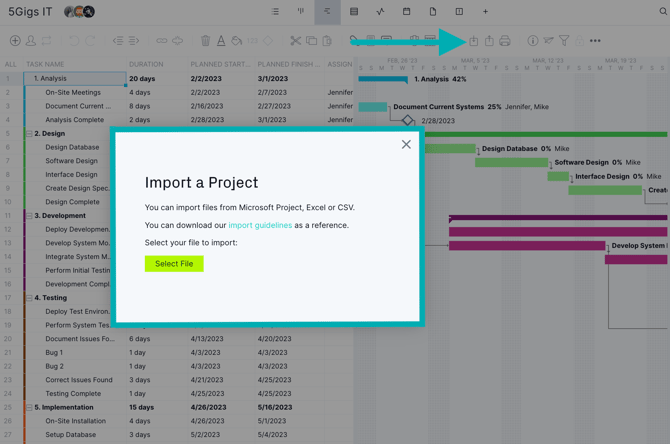Image resolution: width=670 pixels, height=444 pixels.
Task: Open the filter funnel
Action: click(564, 41)
